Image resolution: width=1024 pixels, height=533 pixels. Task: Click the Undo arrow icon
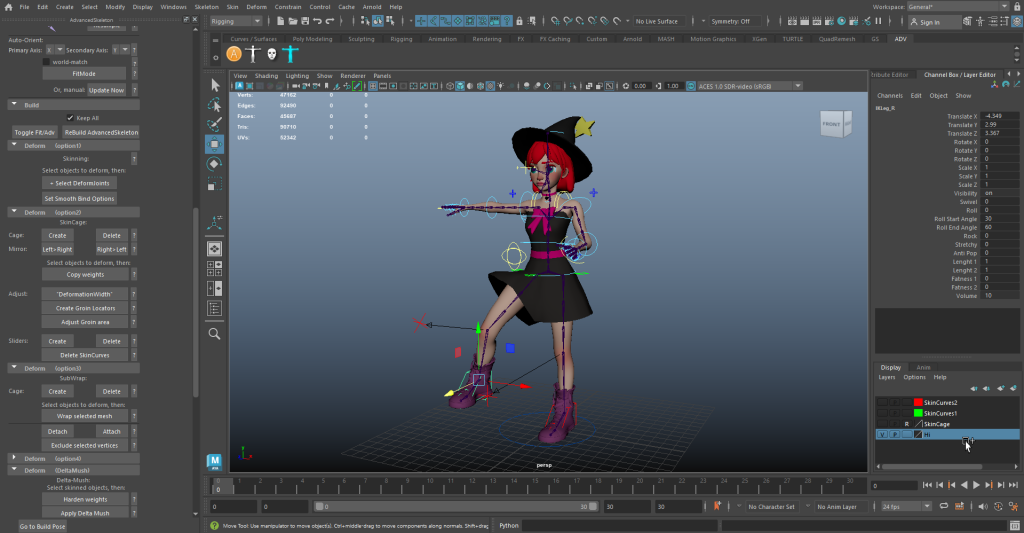coord(317,22)
